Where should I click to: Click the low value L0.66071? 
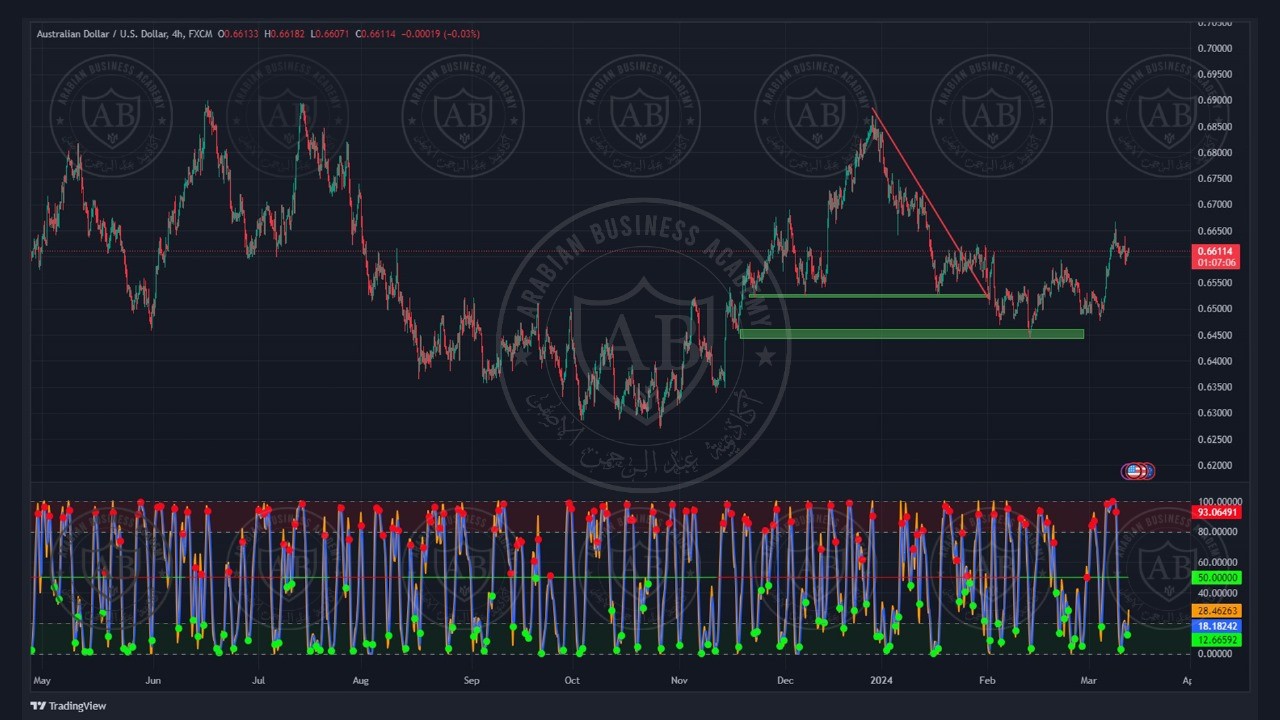[330, 34]
